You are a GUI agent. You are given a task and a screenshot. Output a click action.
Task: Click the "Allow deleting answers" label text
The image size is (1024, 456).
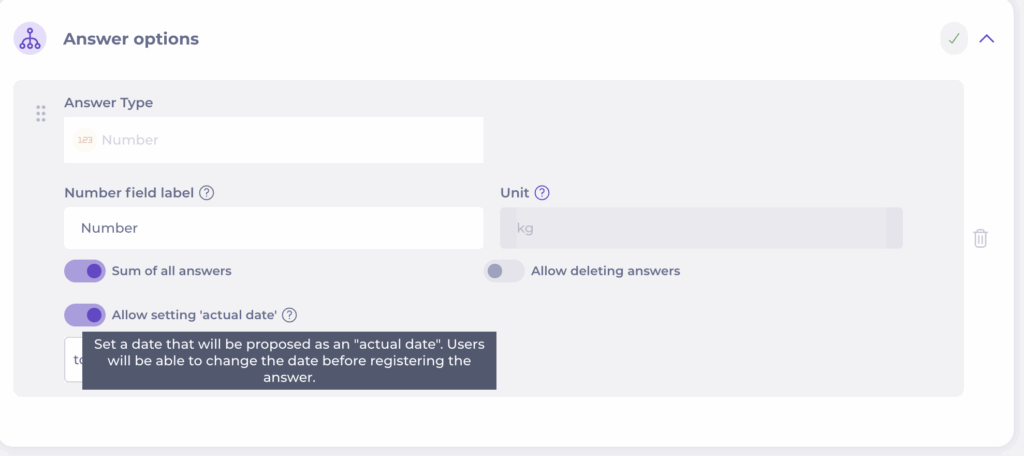605,271
